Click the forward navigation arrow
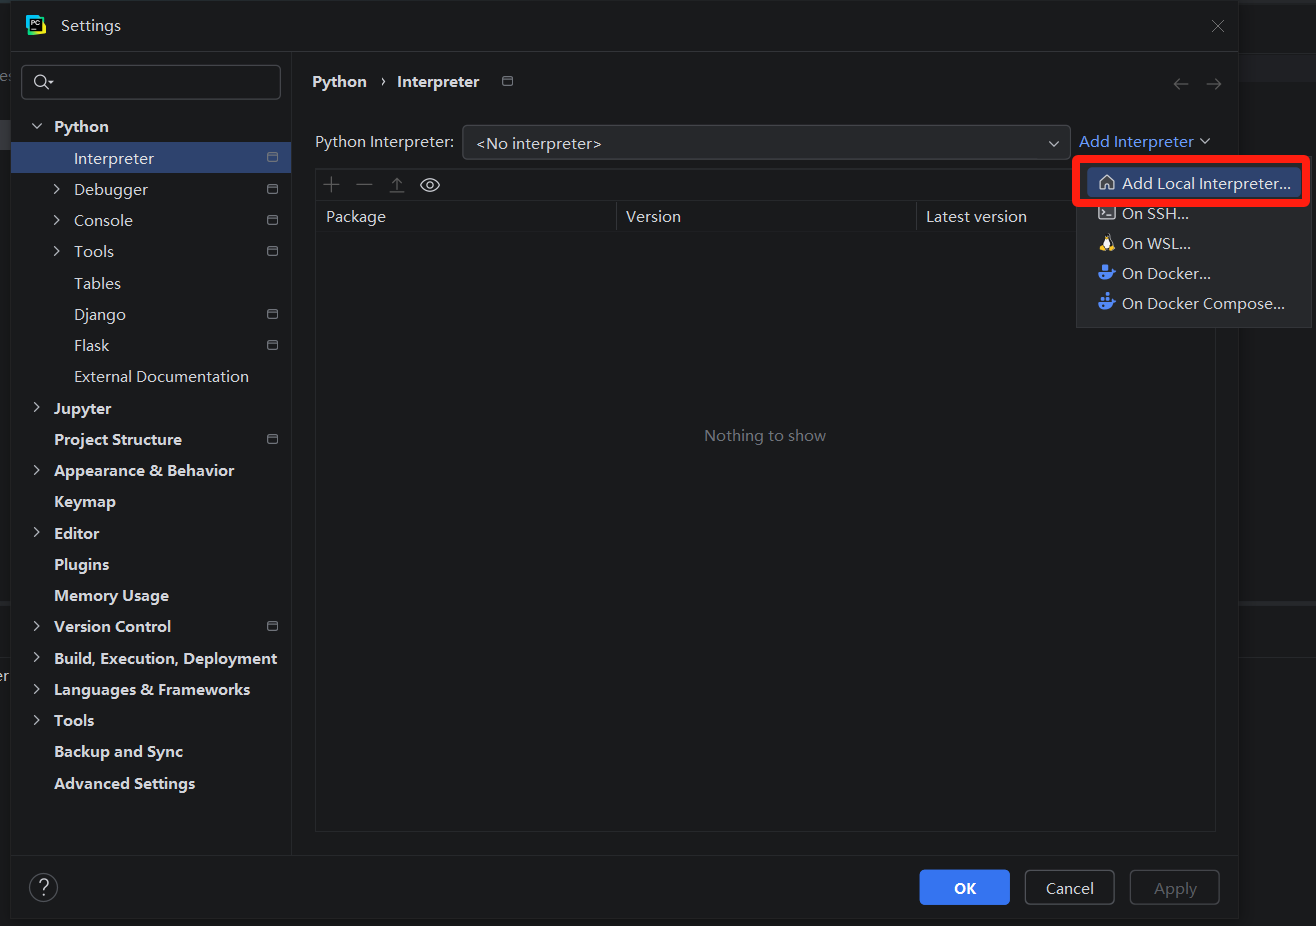 [x=1214, y=84]
